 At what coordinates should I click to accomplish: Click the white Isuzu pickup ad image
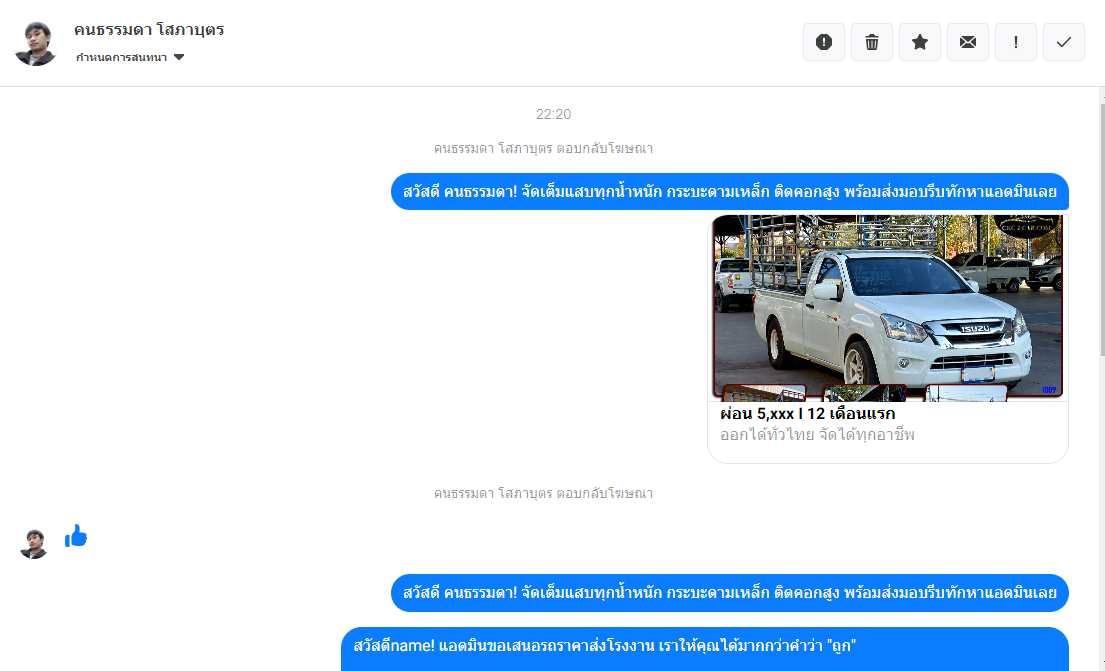[887, 307]
